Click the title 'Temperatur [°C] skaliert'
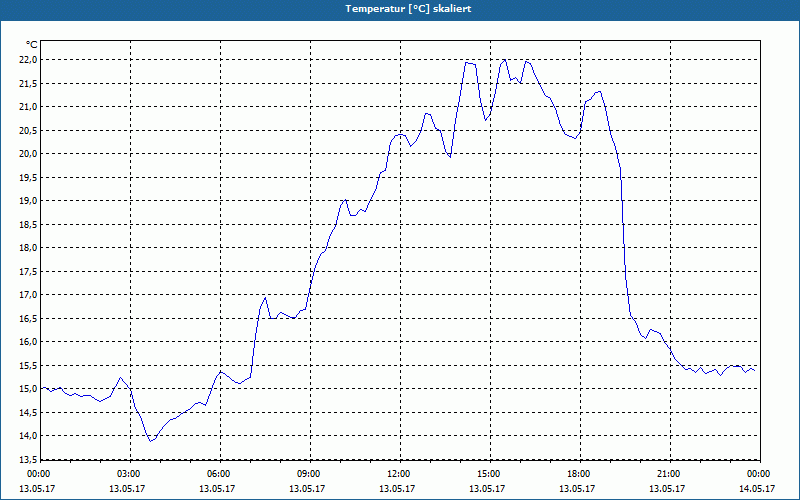800x500 pixels. (x=408, y=9)
